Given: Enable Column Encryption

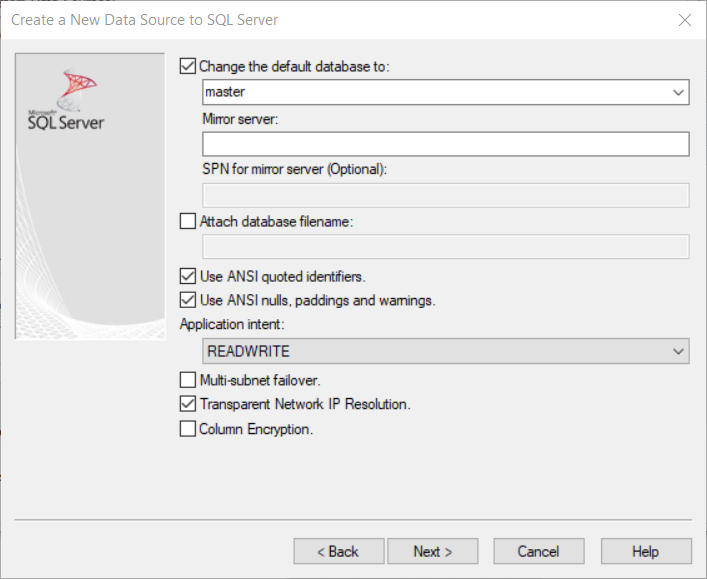Looking at the screenshot, I should (188, 429).
